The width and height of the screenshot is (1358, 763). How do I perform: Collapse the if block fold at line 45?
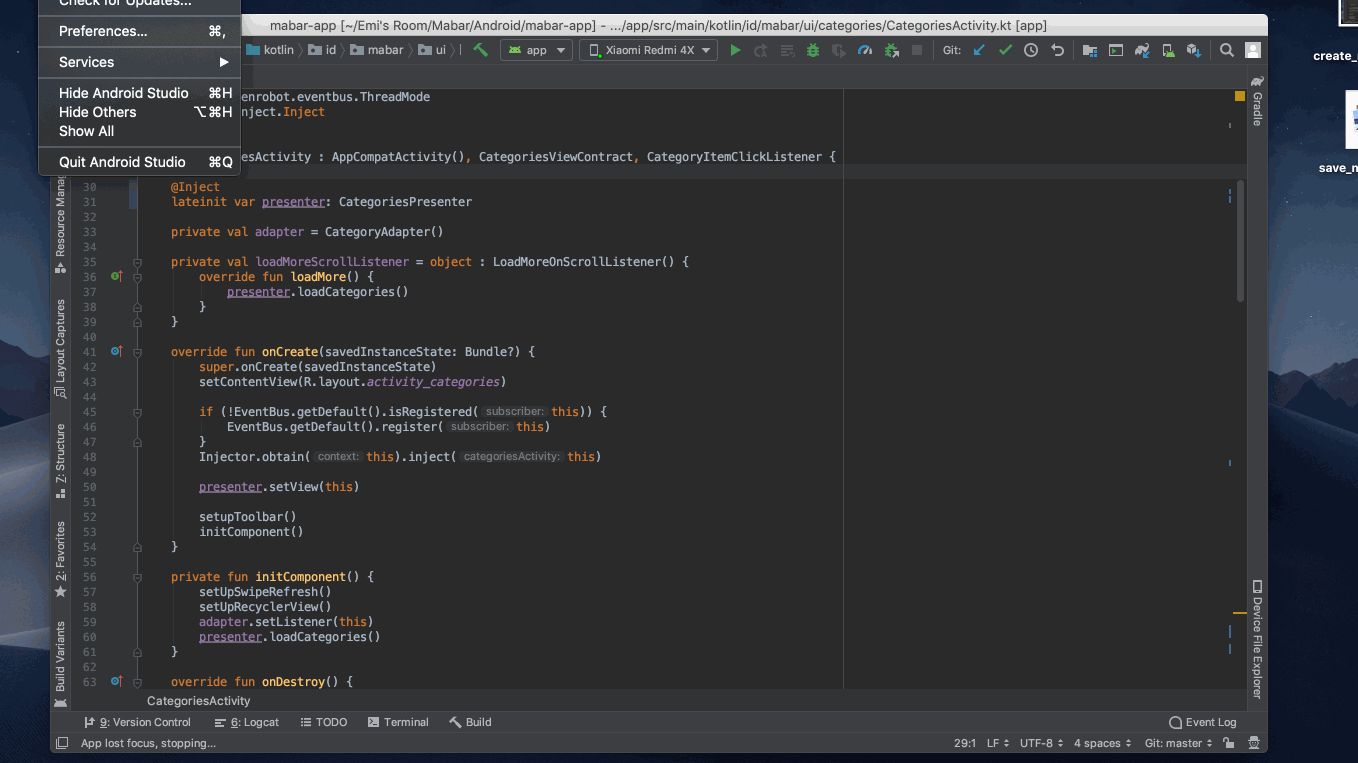138,412
